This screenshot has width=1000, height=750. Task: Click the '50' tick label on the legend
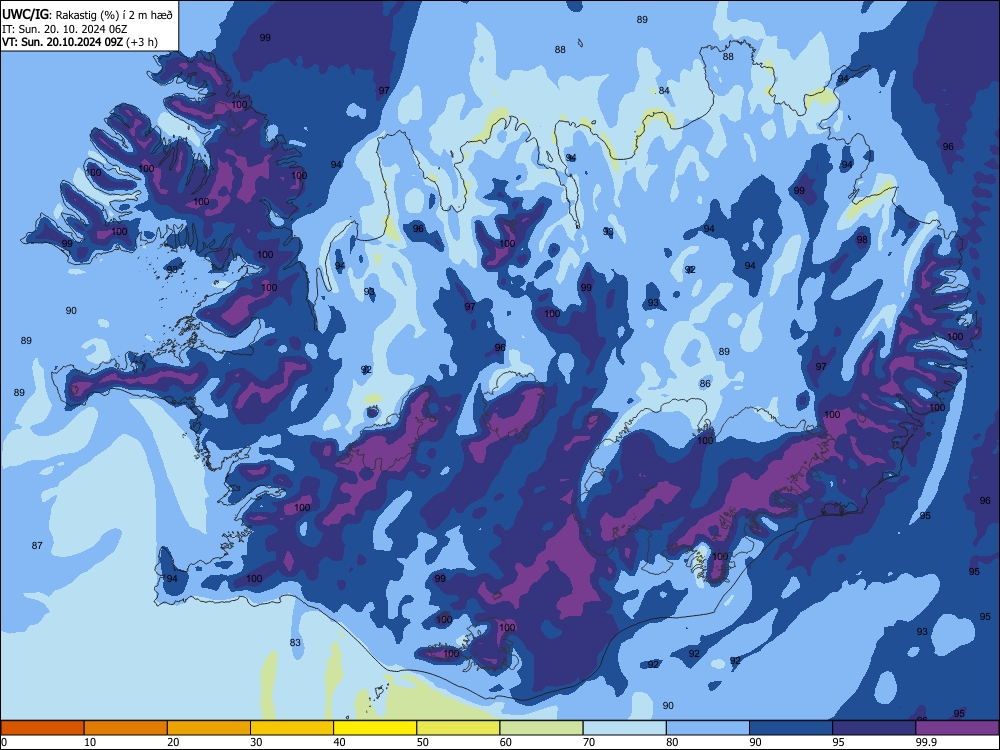(x=422, y=742)
